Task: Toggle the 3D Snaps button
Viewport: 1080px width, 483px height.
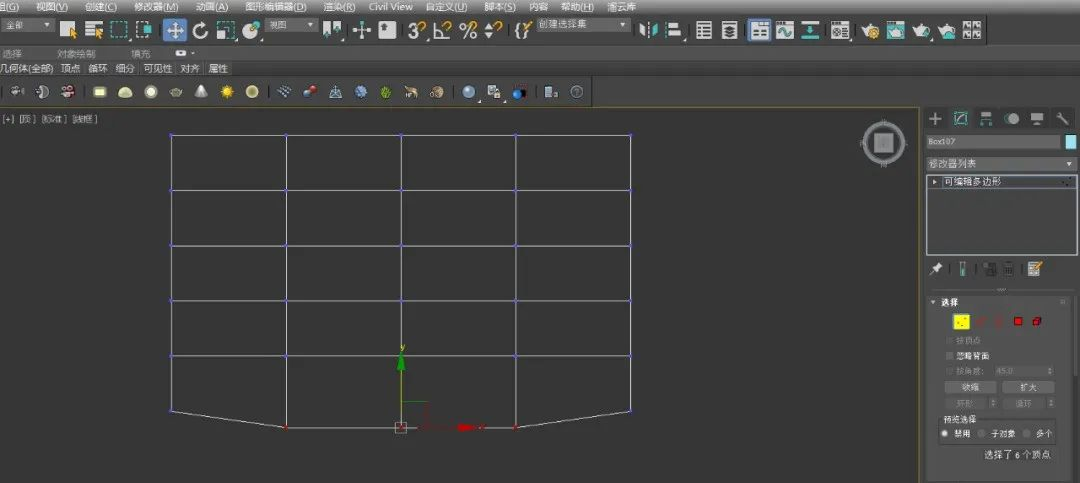Action: point(417,30)
